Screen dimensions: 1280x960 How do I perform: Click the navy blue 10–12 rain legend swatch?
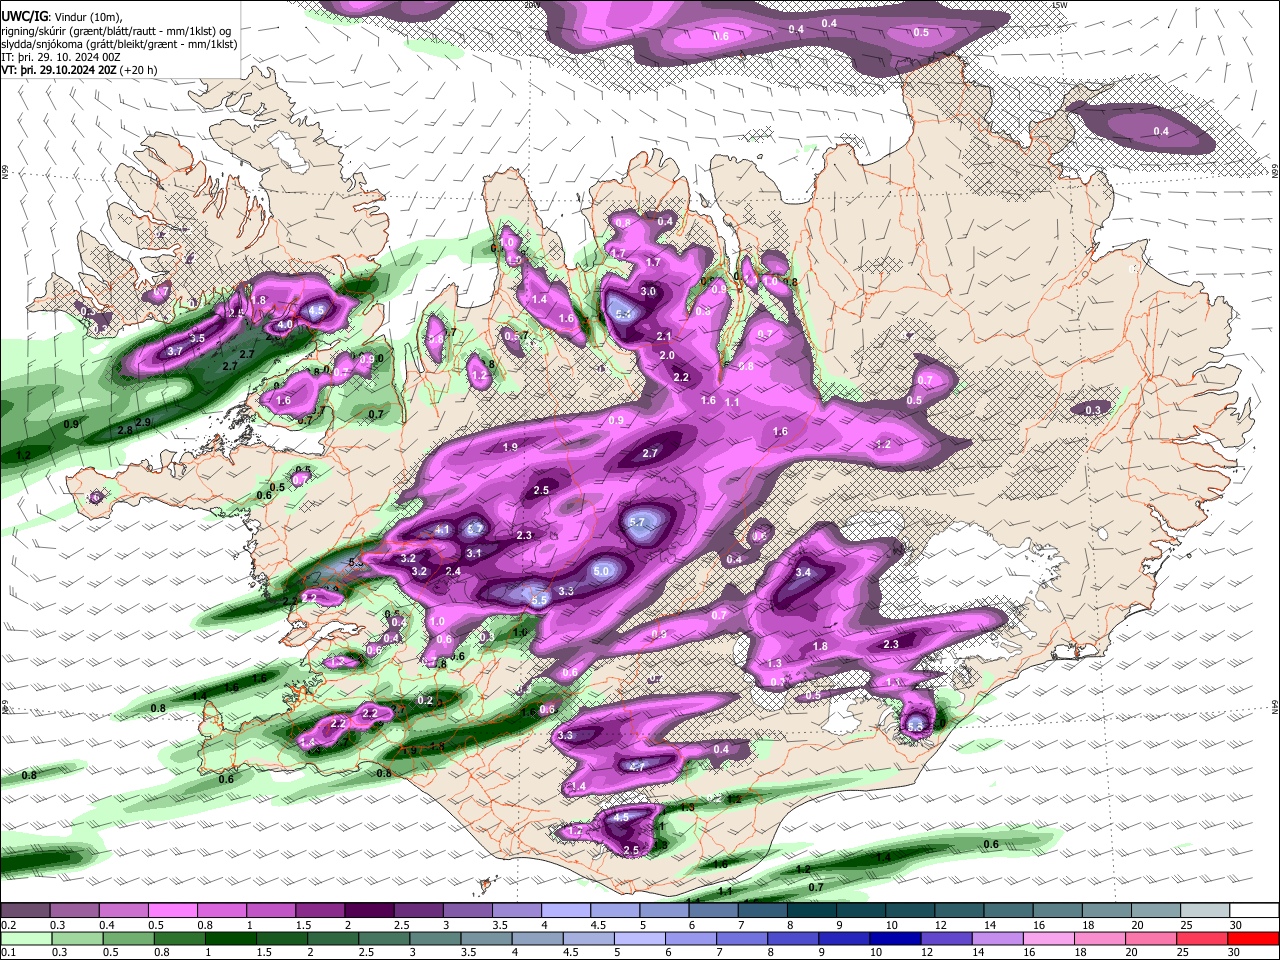pos(895,938)
